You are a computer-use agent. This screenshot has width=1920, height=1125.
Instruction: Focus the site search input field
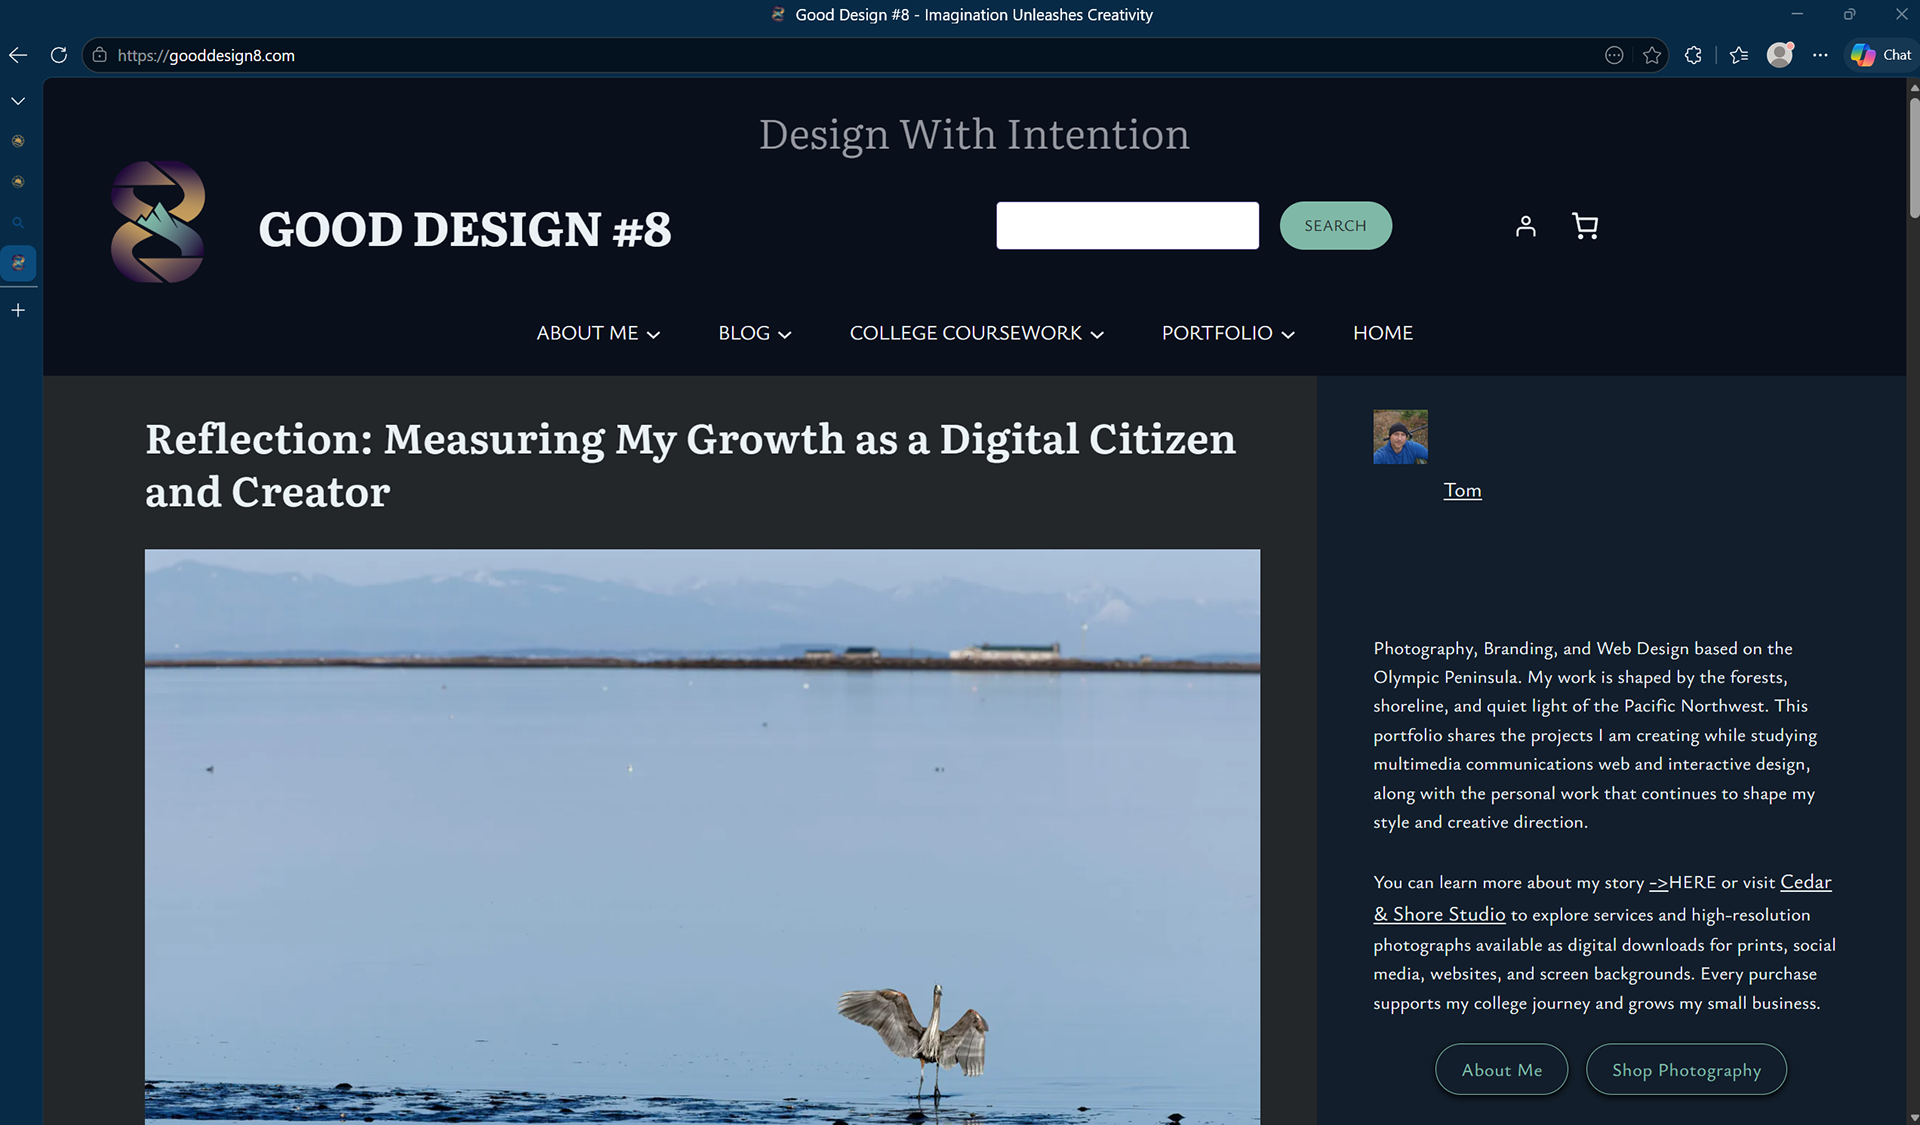pos(1127,225)
